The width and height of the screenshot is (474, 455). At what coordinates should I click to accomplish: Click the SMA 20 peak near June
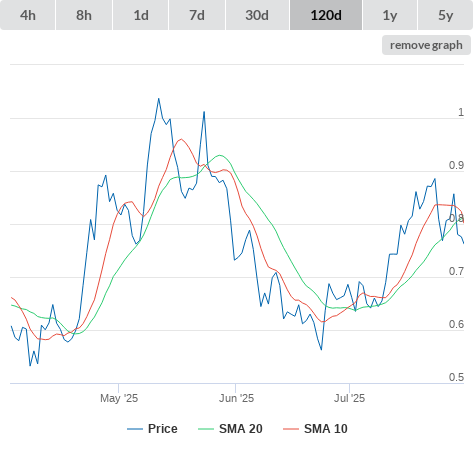pos(220,155)
